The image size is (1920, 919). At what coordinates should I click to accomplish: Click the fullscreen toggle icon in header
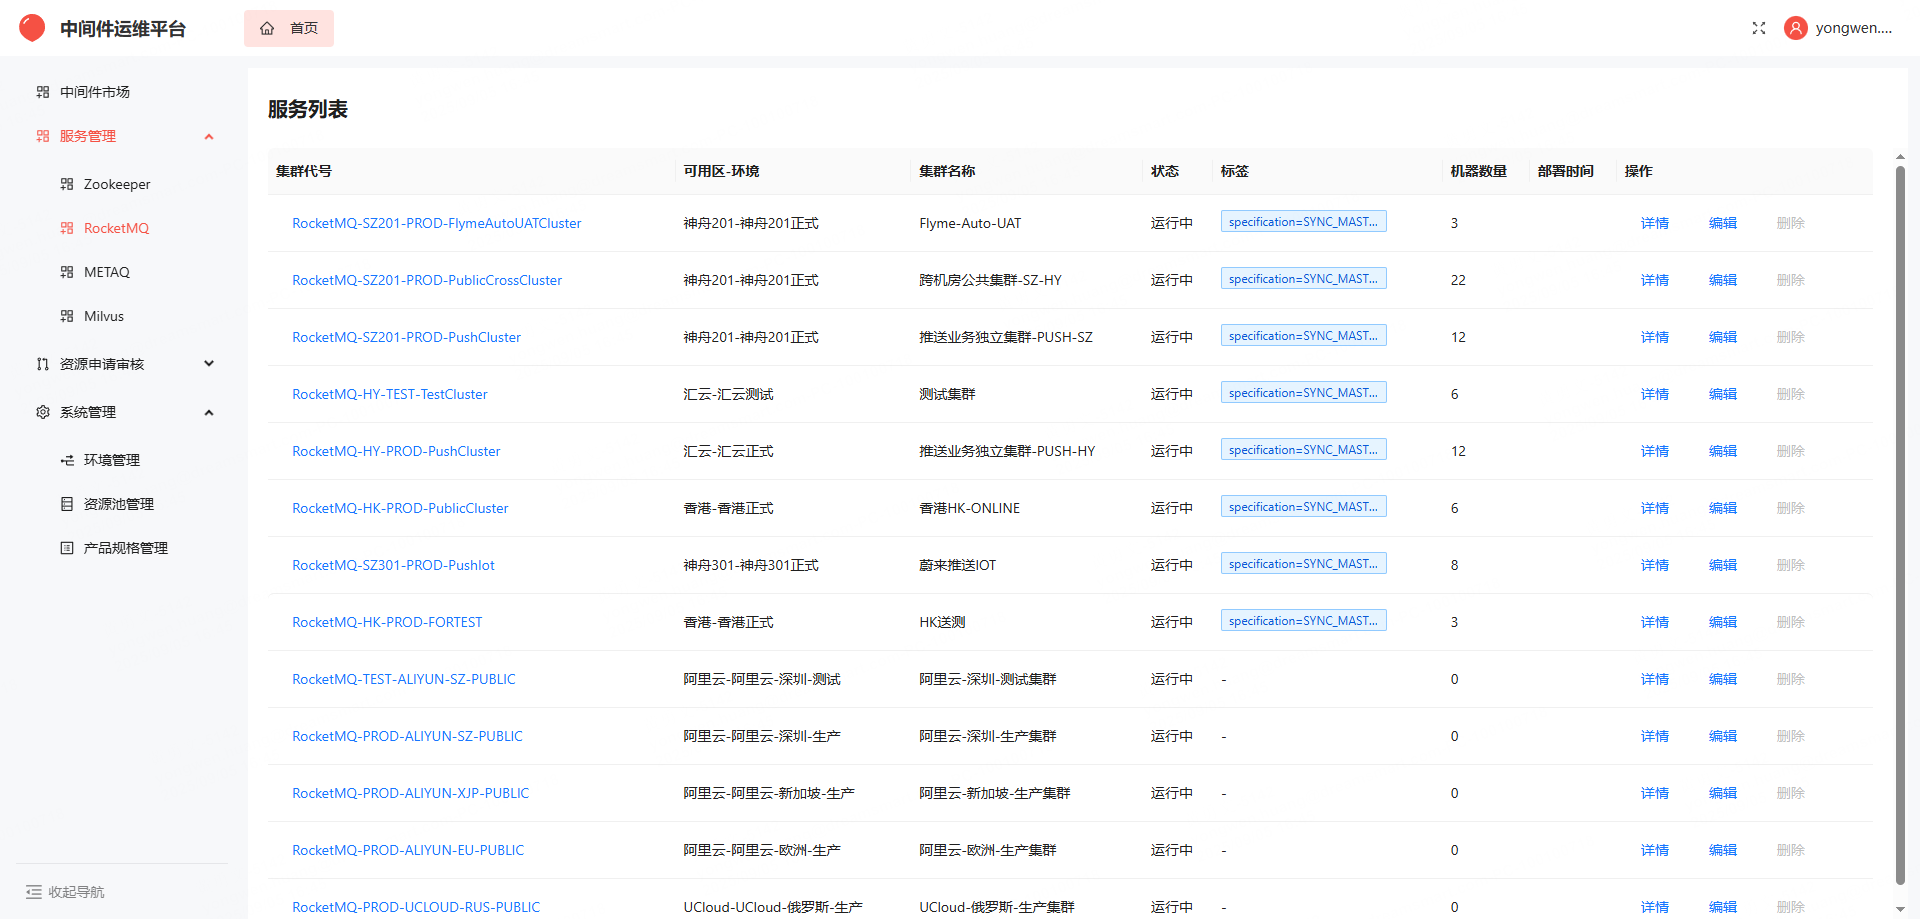pos(1759,28)
